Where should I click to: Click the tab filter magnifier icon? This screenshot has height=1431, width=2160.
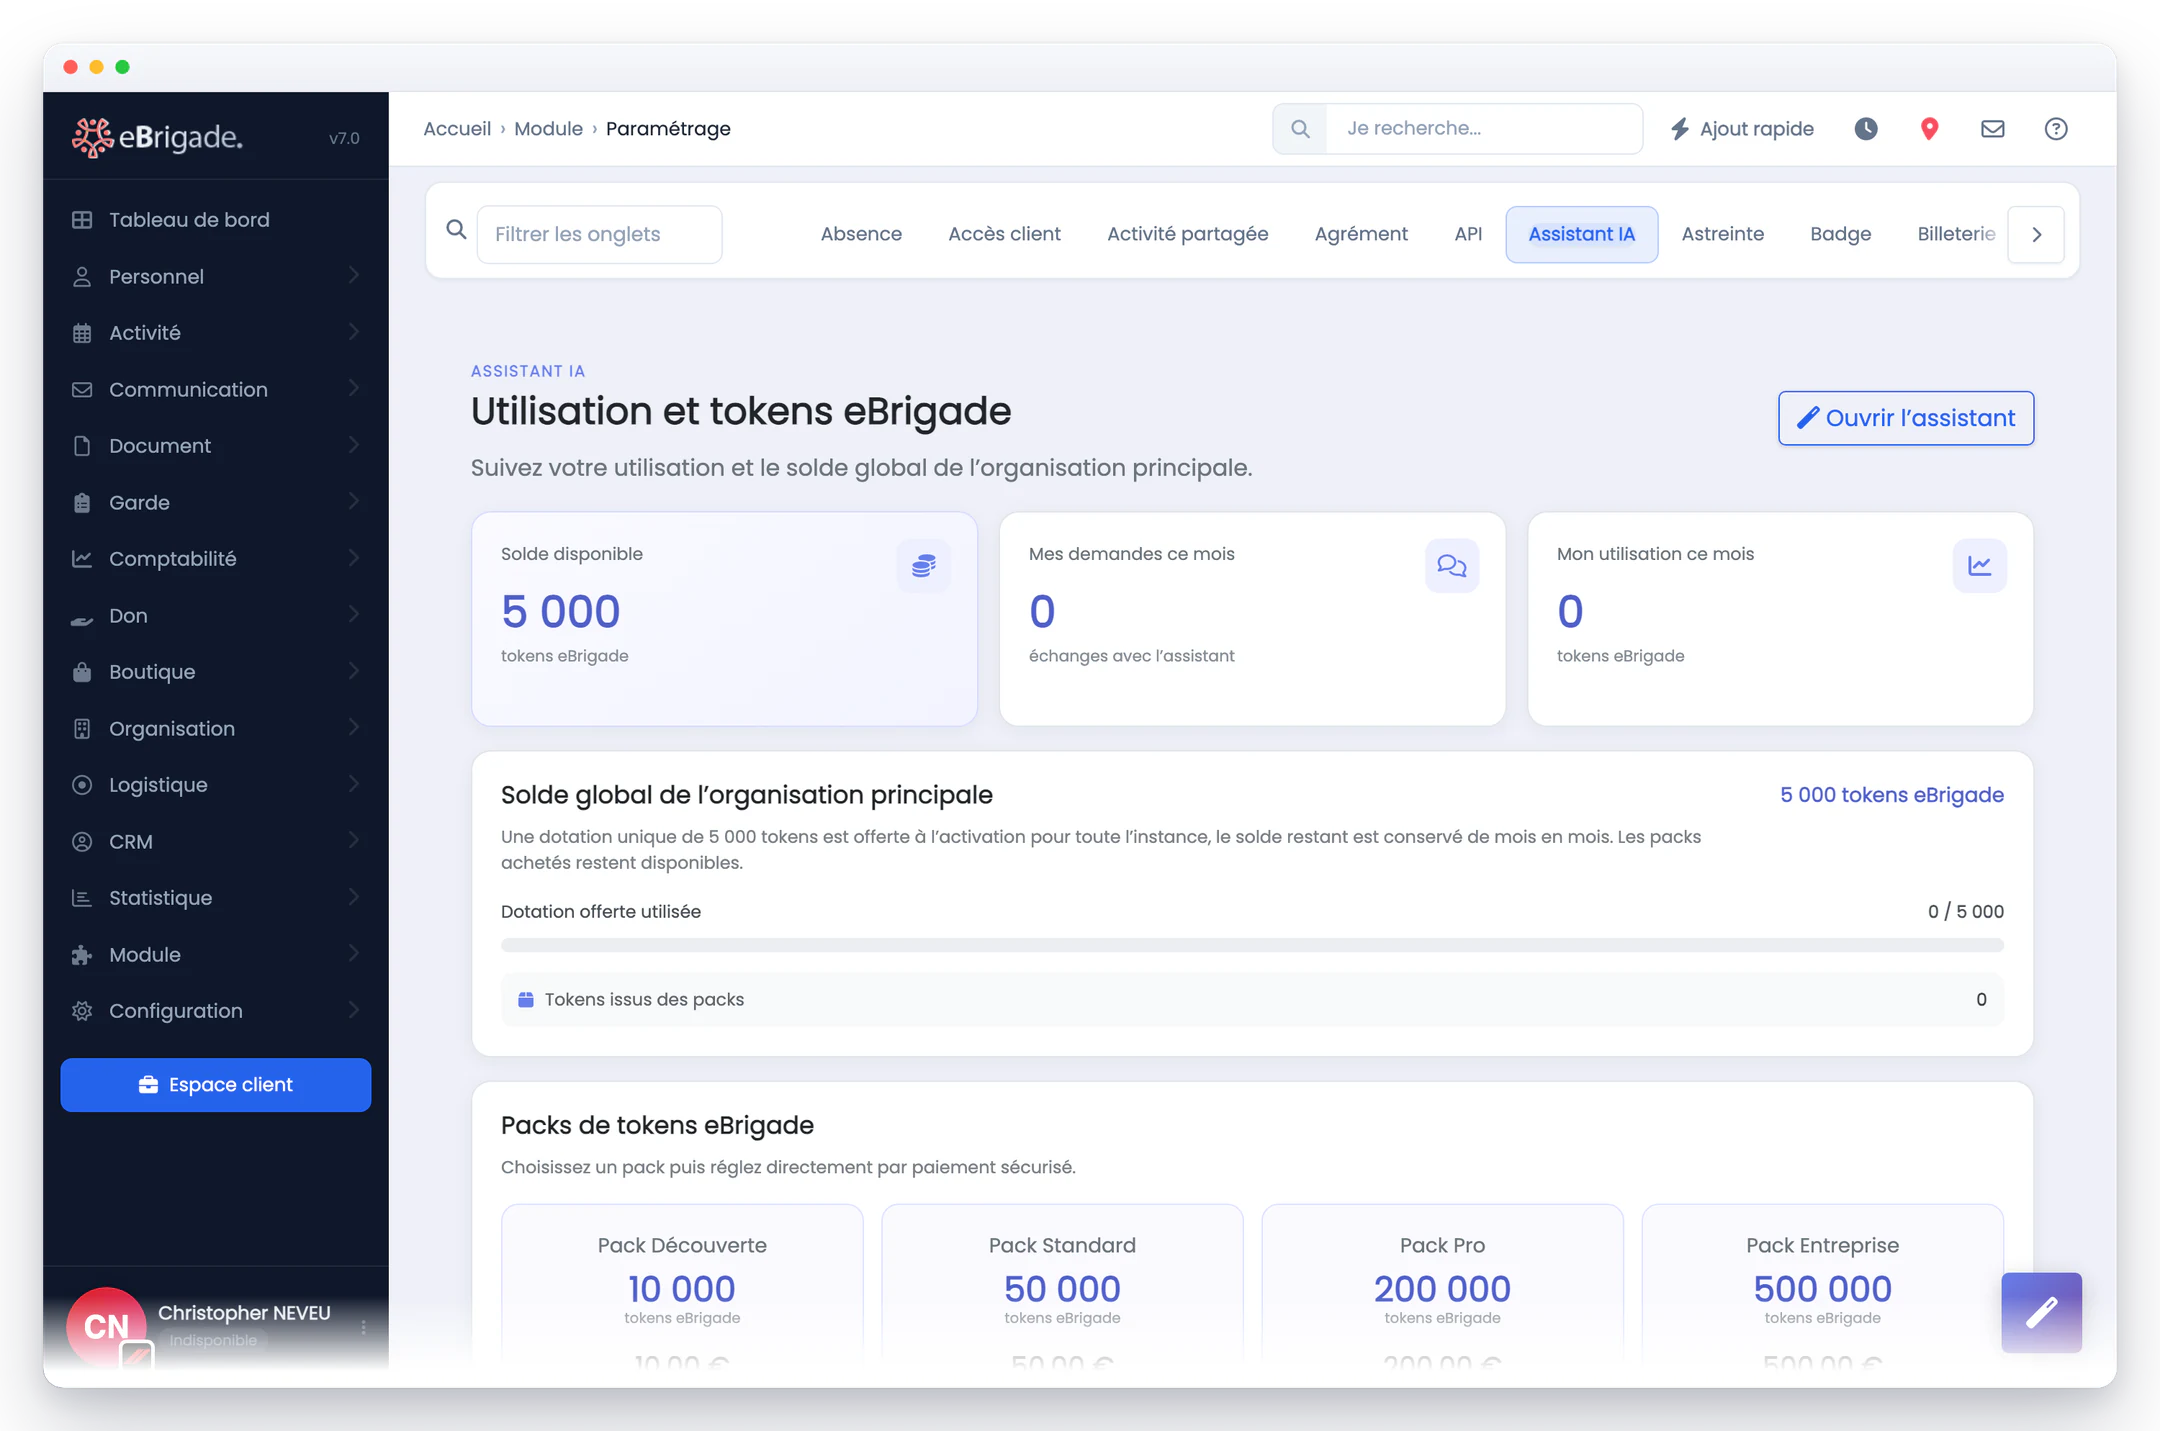(456, 230)
